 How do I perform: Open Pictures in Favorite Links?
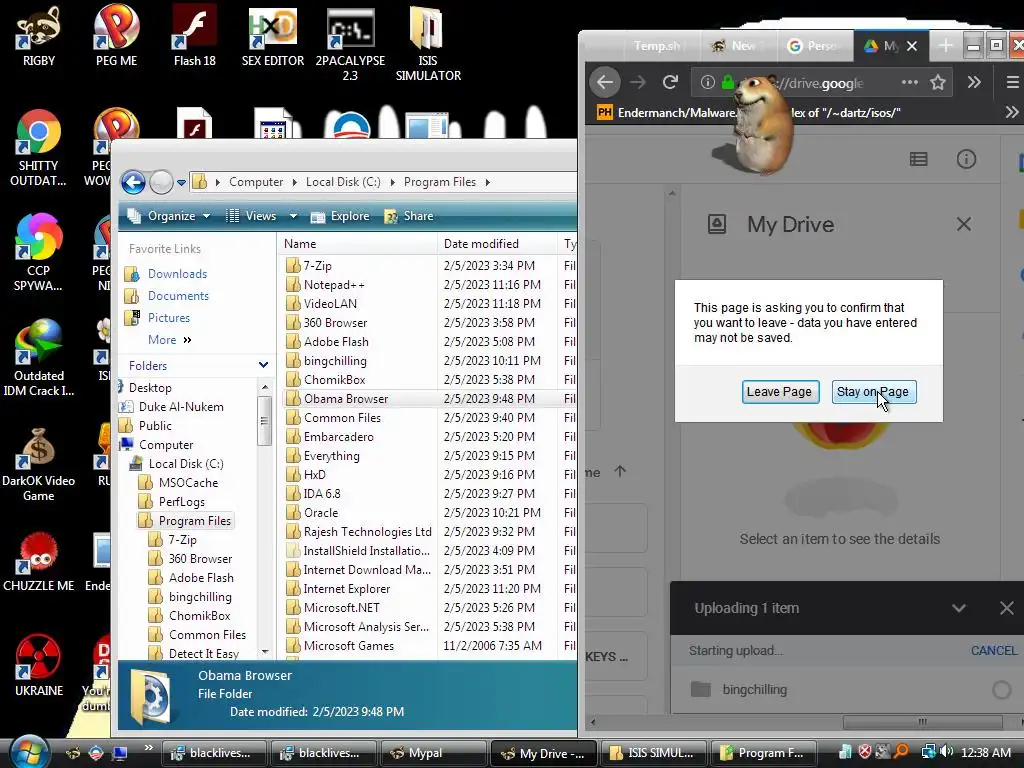point(168,318)
